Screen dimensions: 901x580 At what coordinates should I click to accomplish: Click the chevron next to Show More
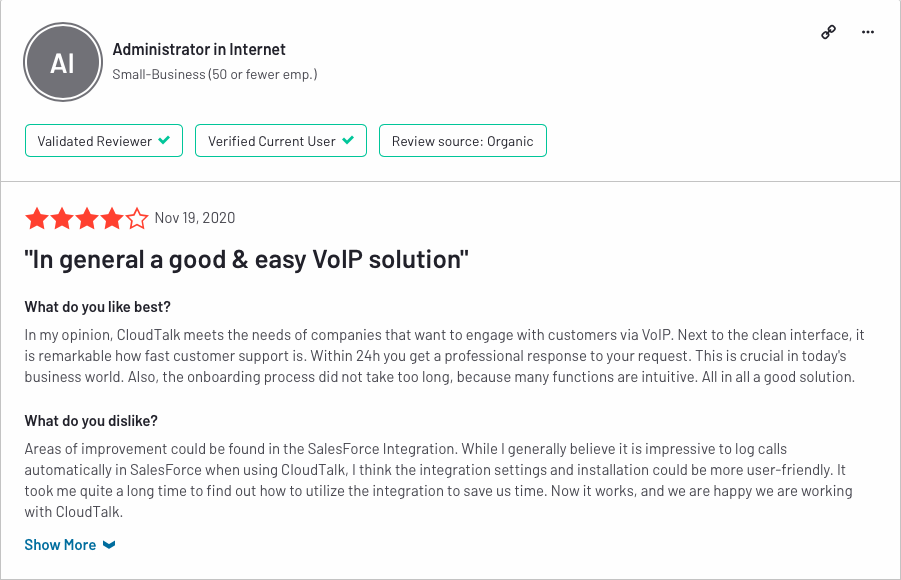coord(109,544)
